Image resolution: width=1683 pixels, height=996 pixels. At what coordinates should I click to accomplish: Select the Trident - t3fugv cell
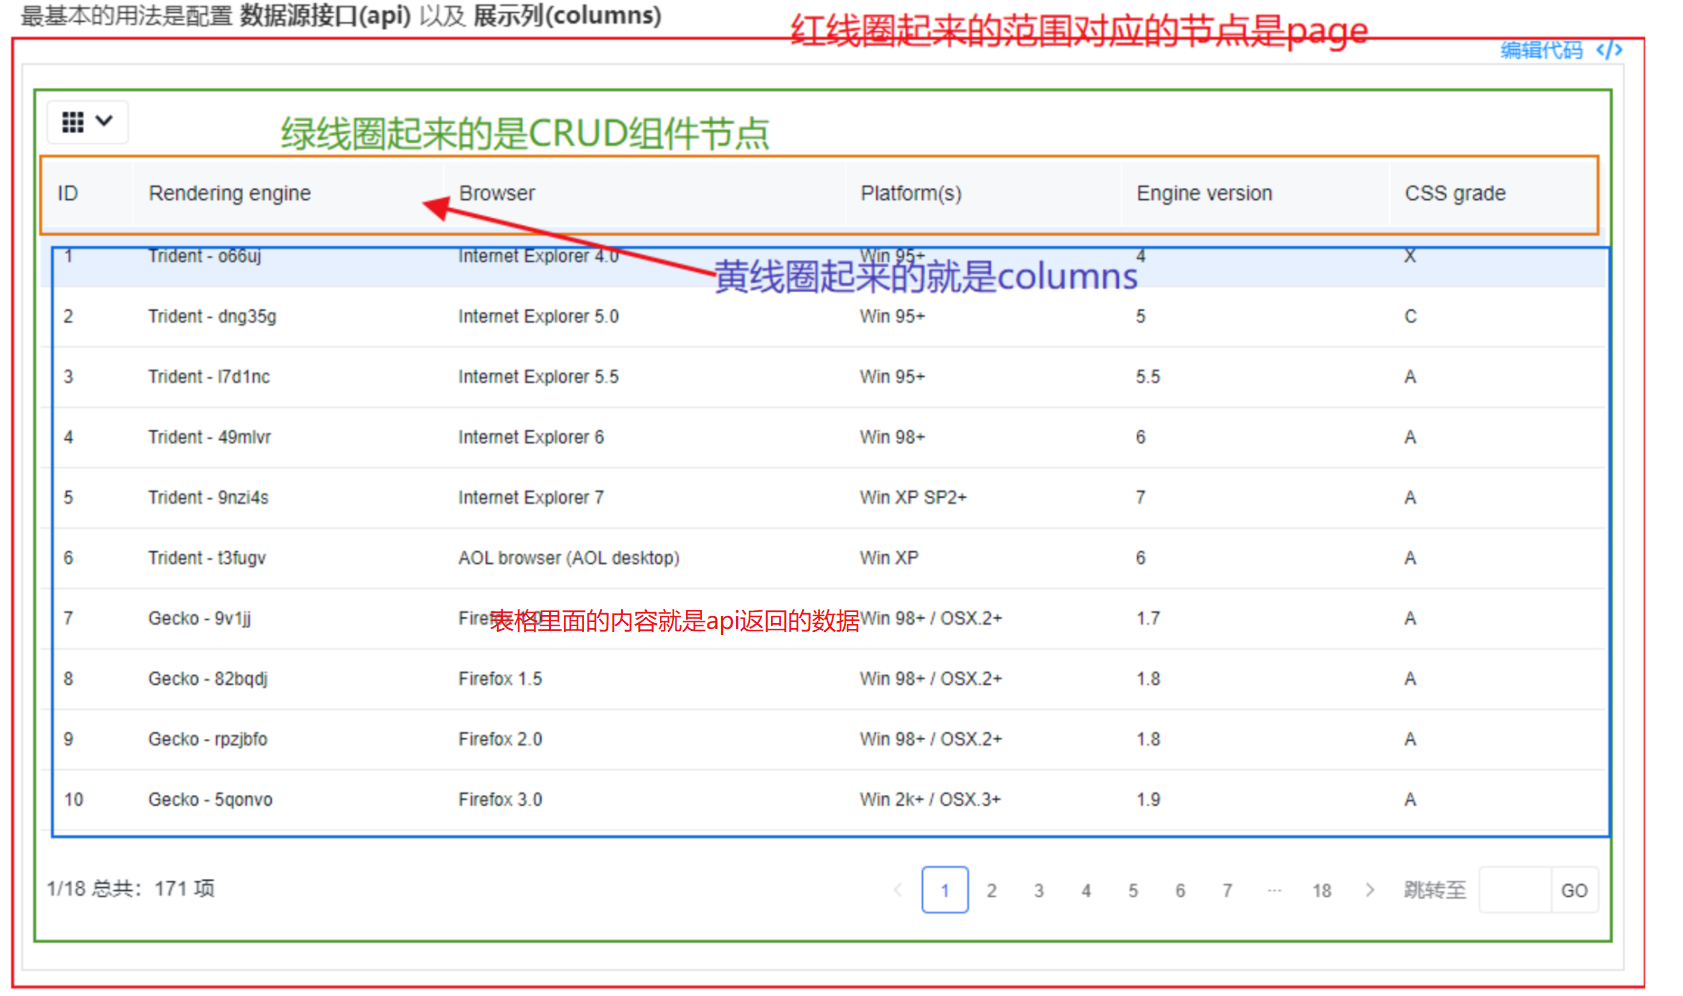(x=207, y=558)
